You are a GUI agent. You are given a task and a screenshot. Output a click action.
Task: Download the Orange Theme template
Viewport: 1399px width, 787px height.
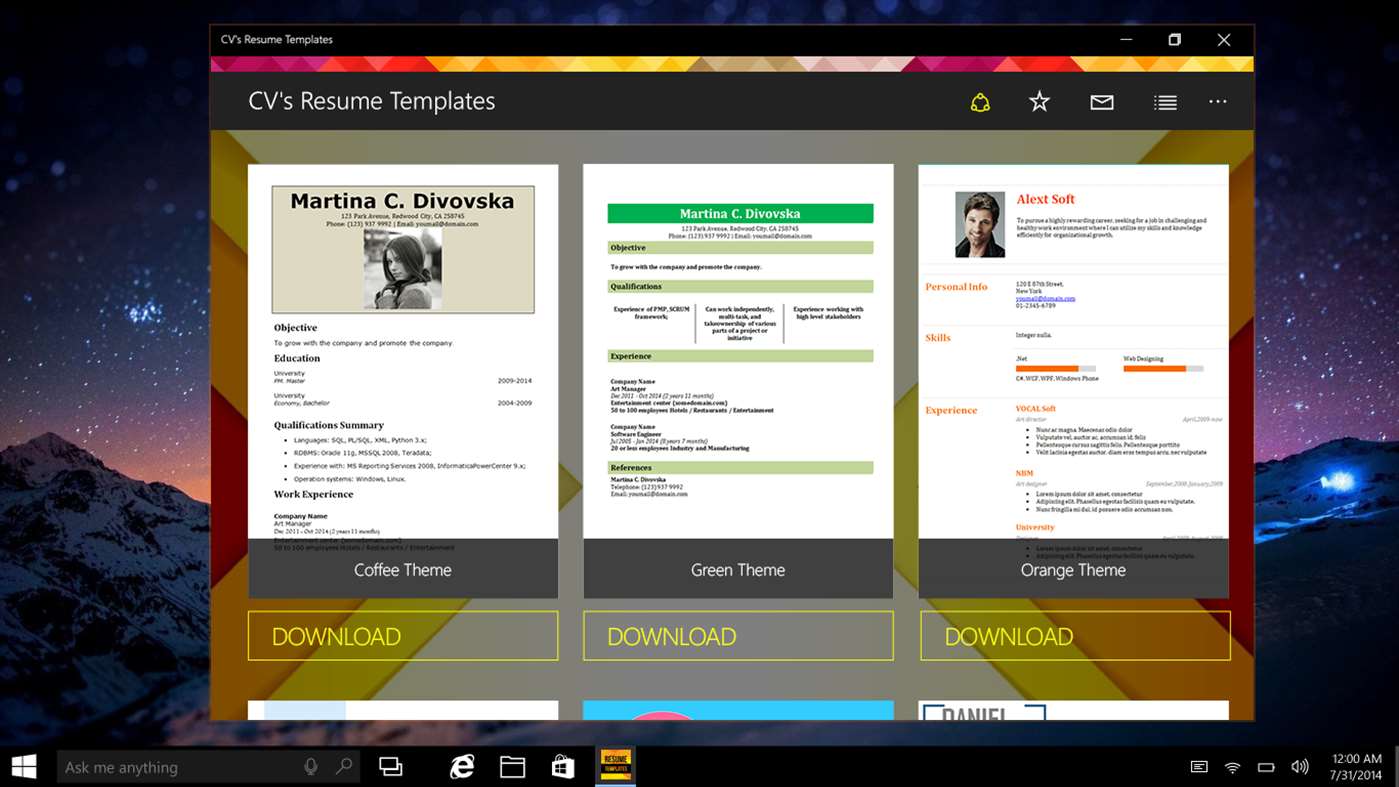click(1075, 636)
